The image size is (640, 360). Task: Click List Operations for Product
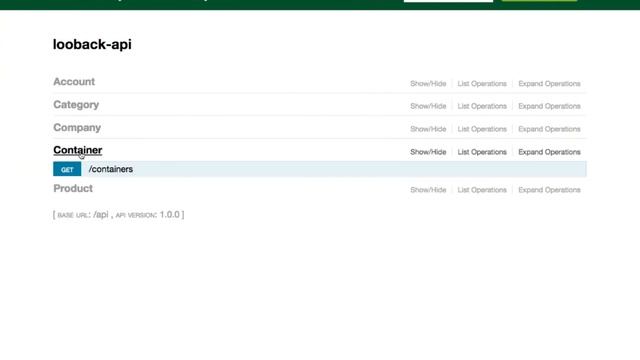pos(482,190)
